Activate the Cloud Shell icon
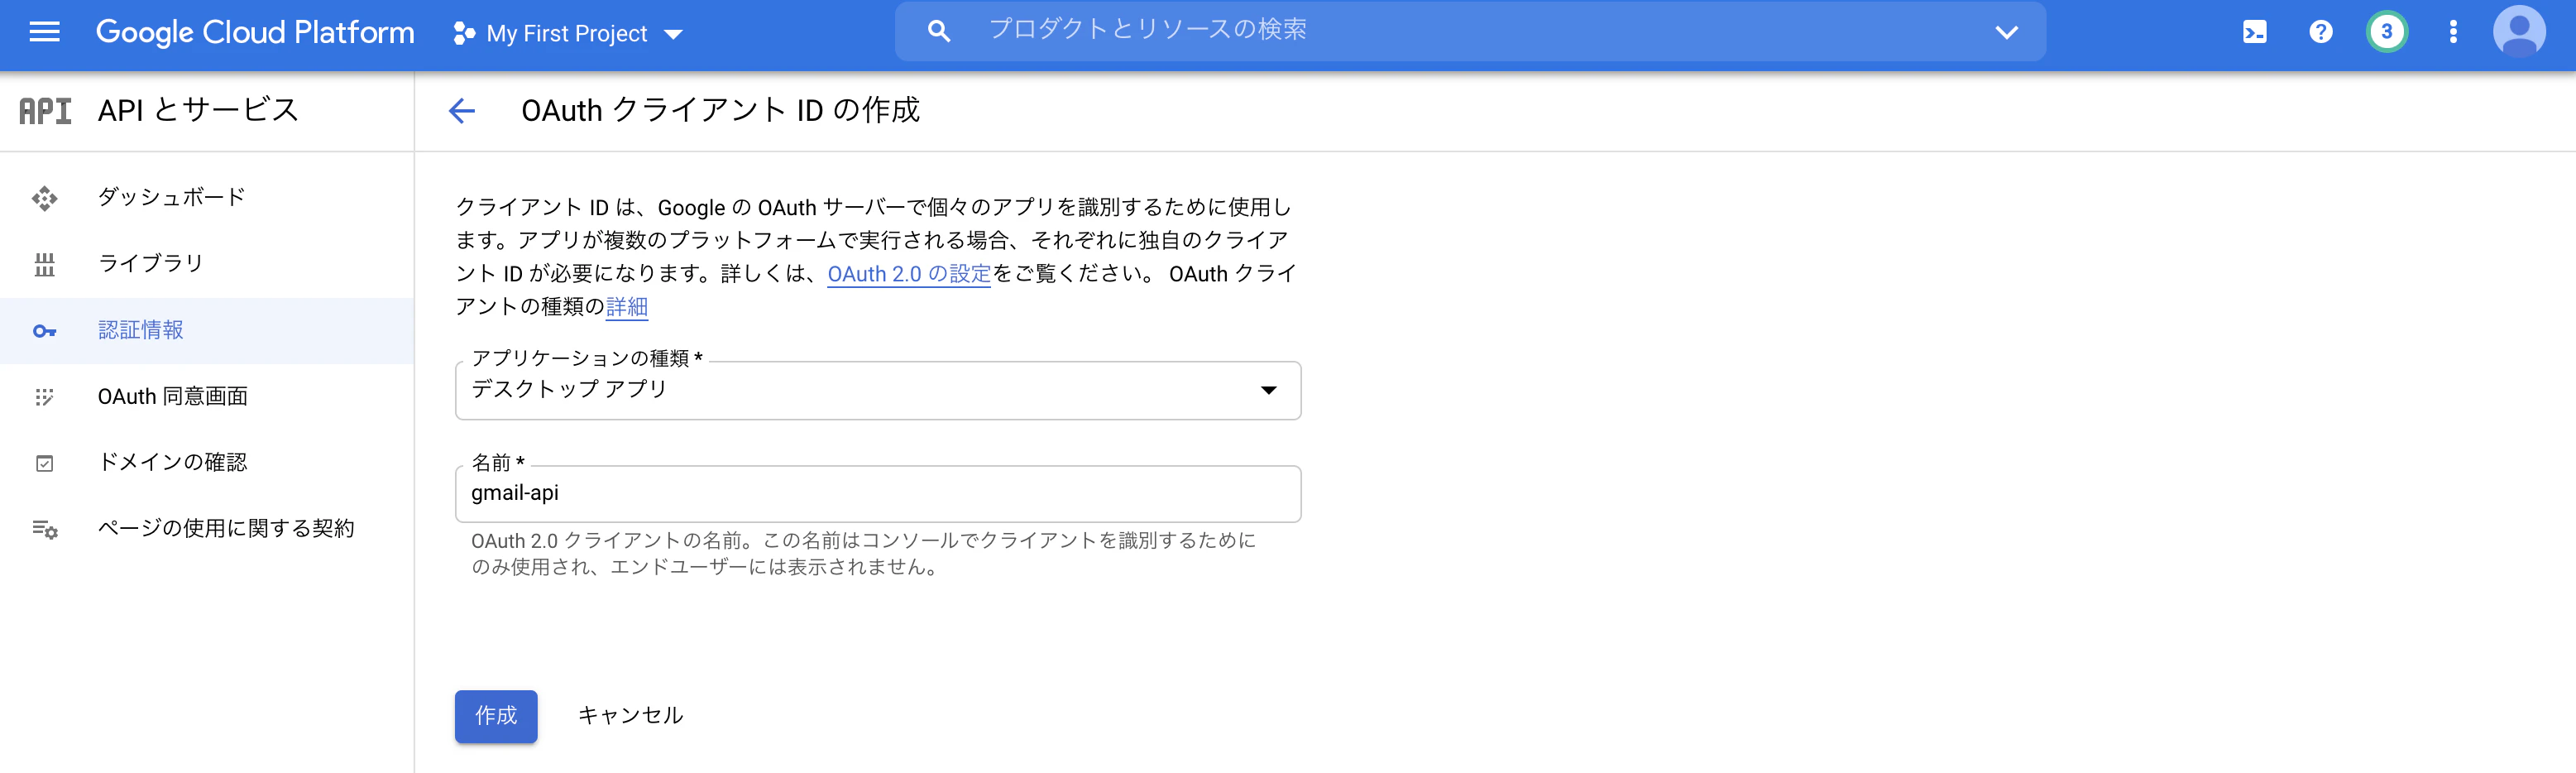Image resolution: width=2576 pixels, height=773 pixels. click(x=2254, y=32)
